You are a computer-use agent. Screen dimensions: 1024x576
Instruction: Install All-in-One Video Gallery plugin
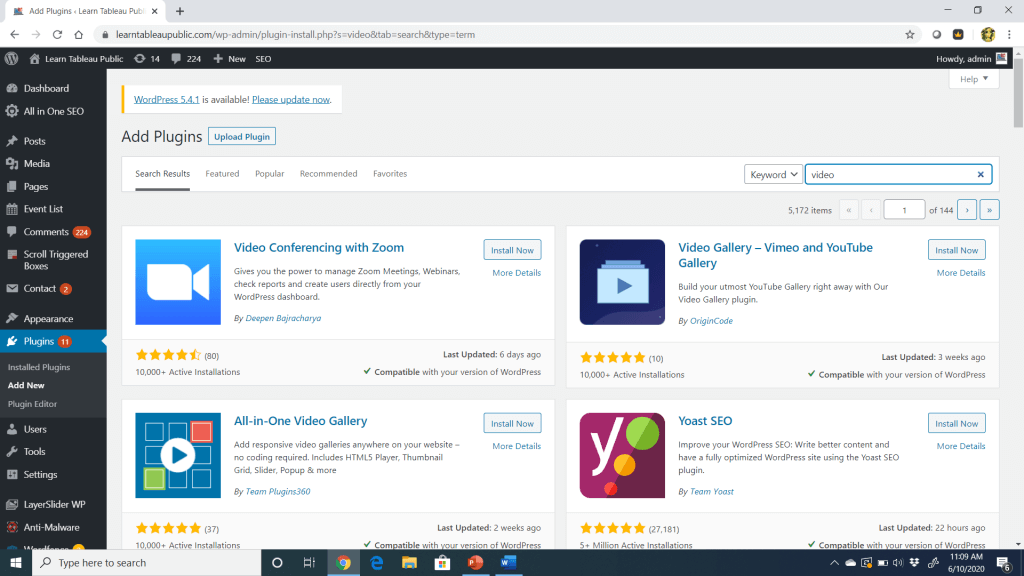(x=512, y=423)
